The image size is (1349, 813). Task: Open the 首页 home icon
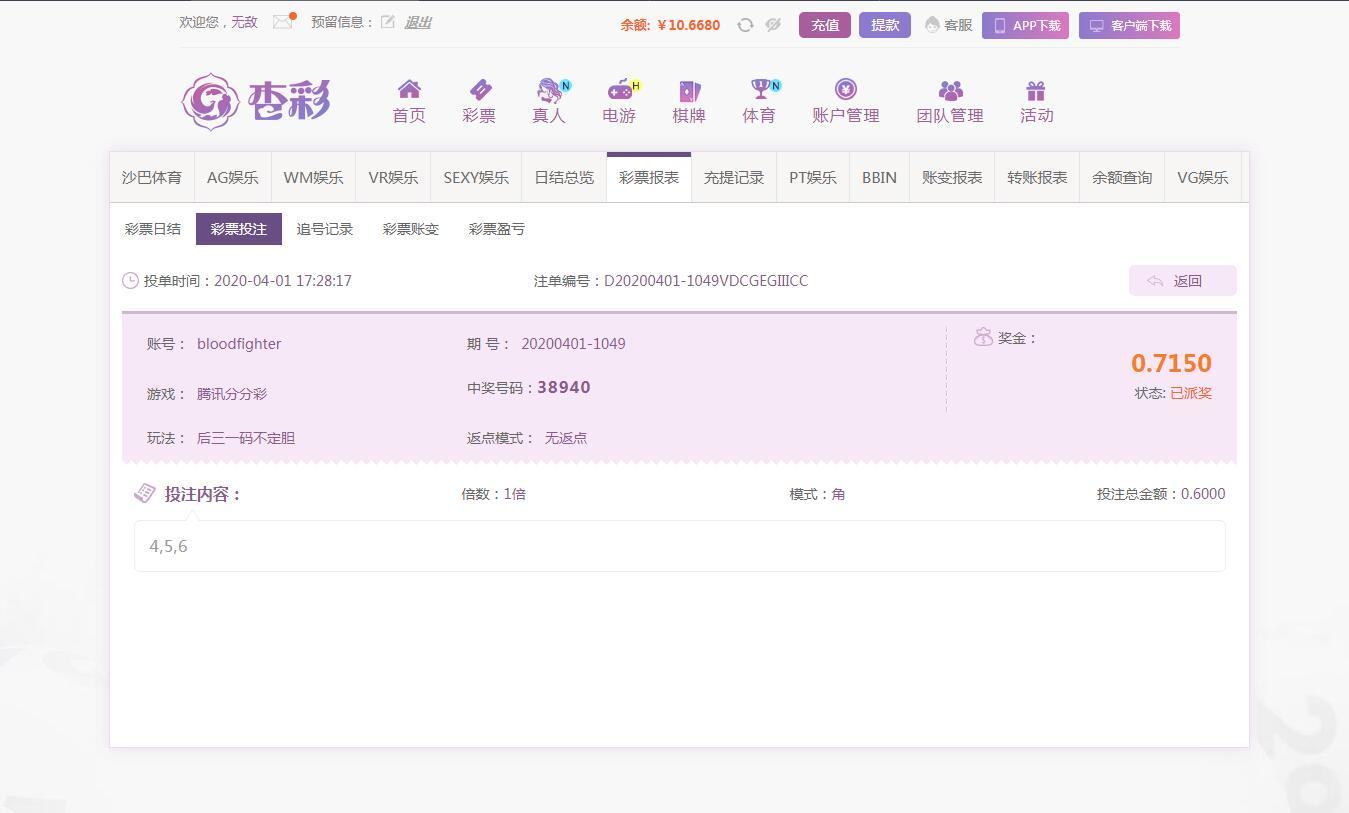click(409, 90)
